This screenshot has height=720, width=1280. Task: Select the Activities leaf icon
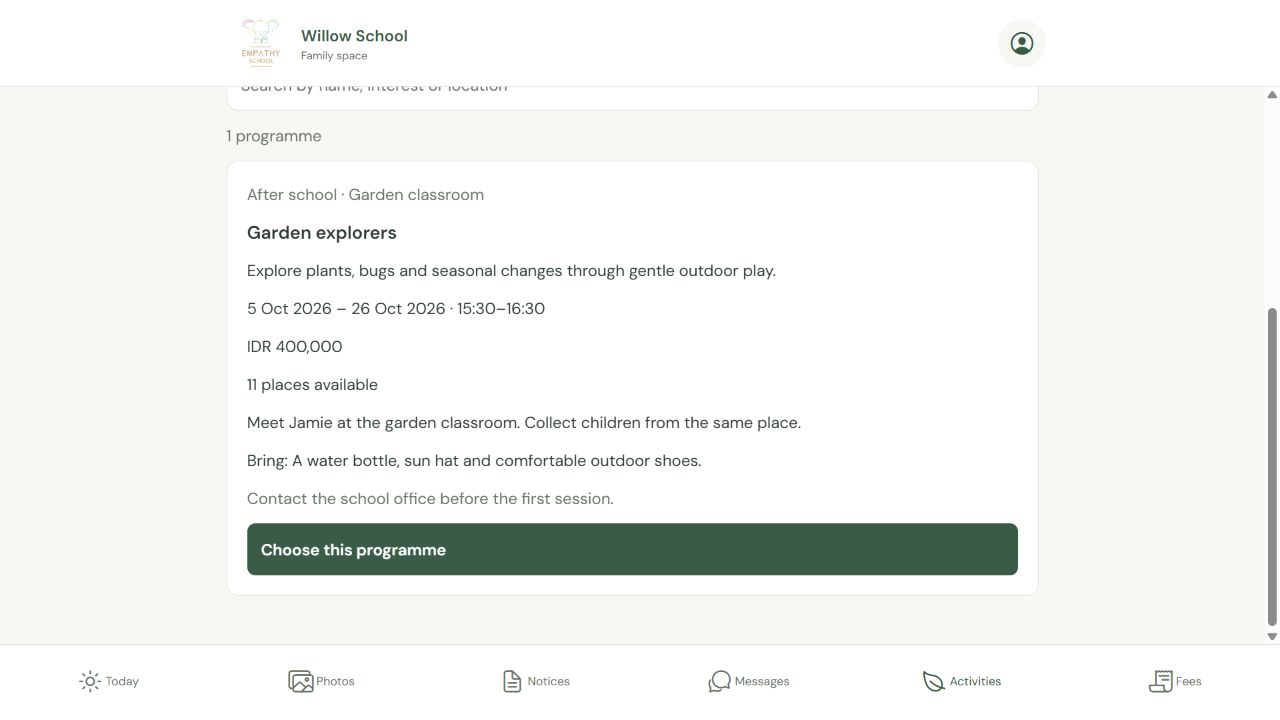[933, 681]
